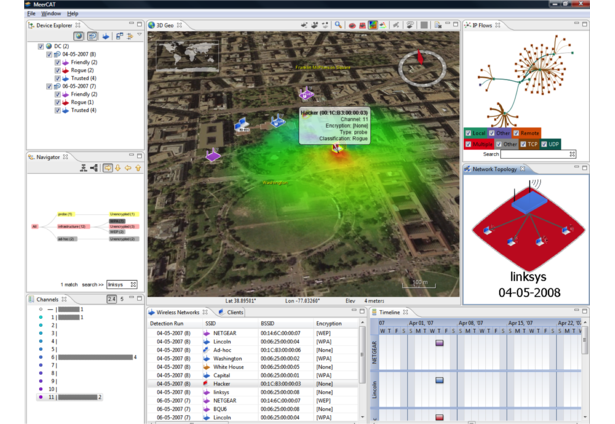Click the blue access point icon in Device Explorer toolbar

point(106,36)
